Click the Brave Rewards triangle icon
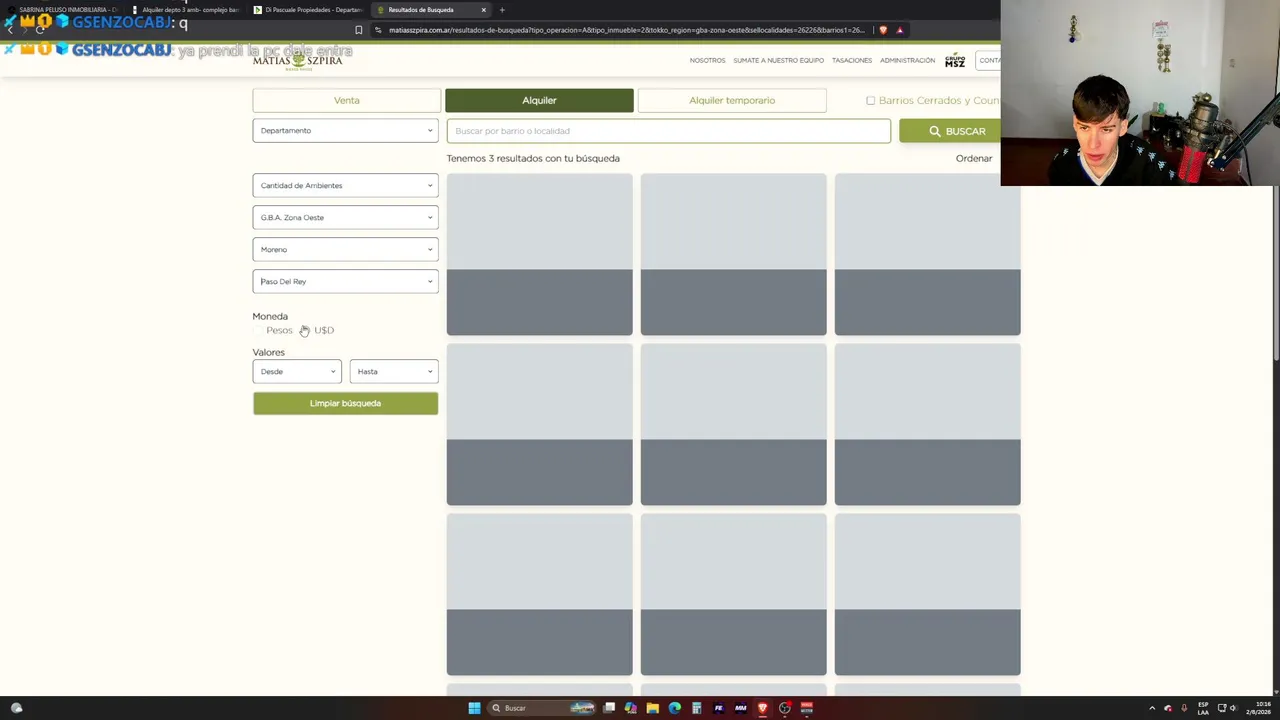The image size is (1280, 720). click(x=900, y=30)
